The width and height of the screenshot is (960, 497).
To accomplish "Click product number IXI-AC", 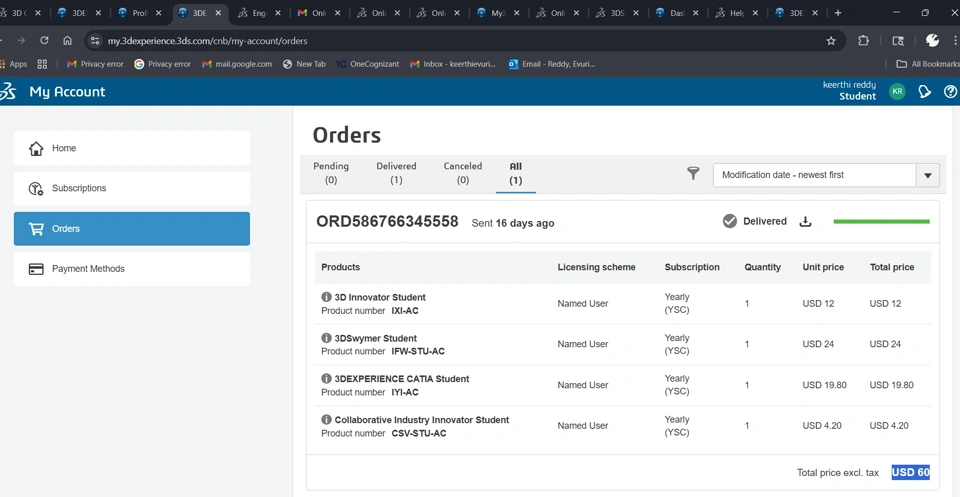I will pos(405,311).
